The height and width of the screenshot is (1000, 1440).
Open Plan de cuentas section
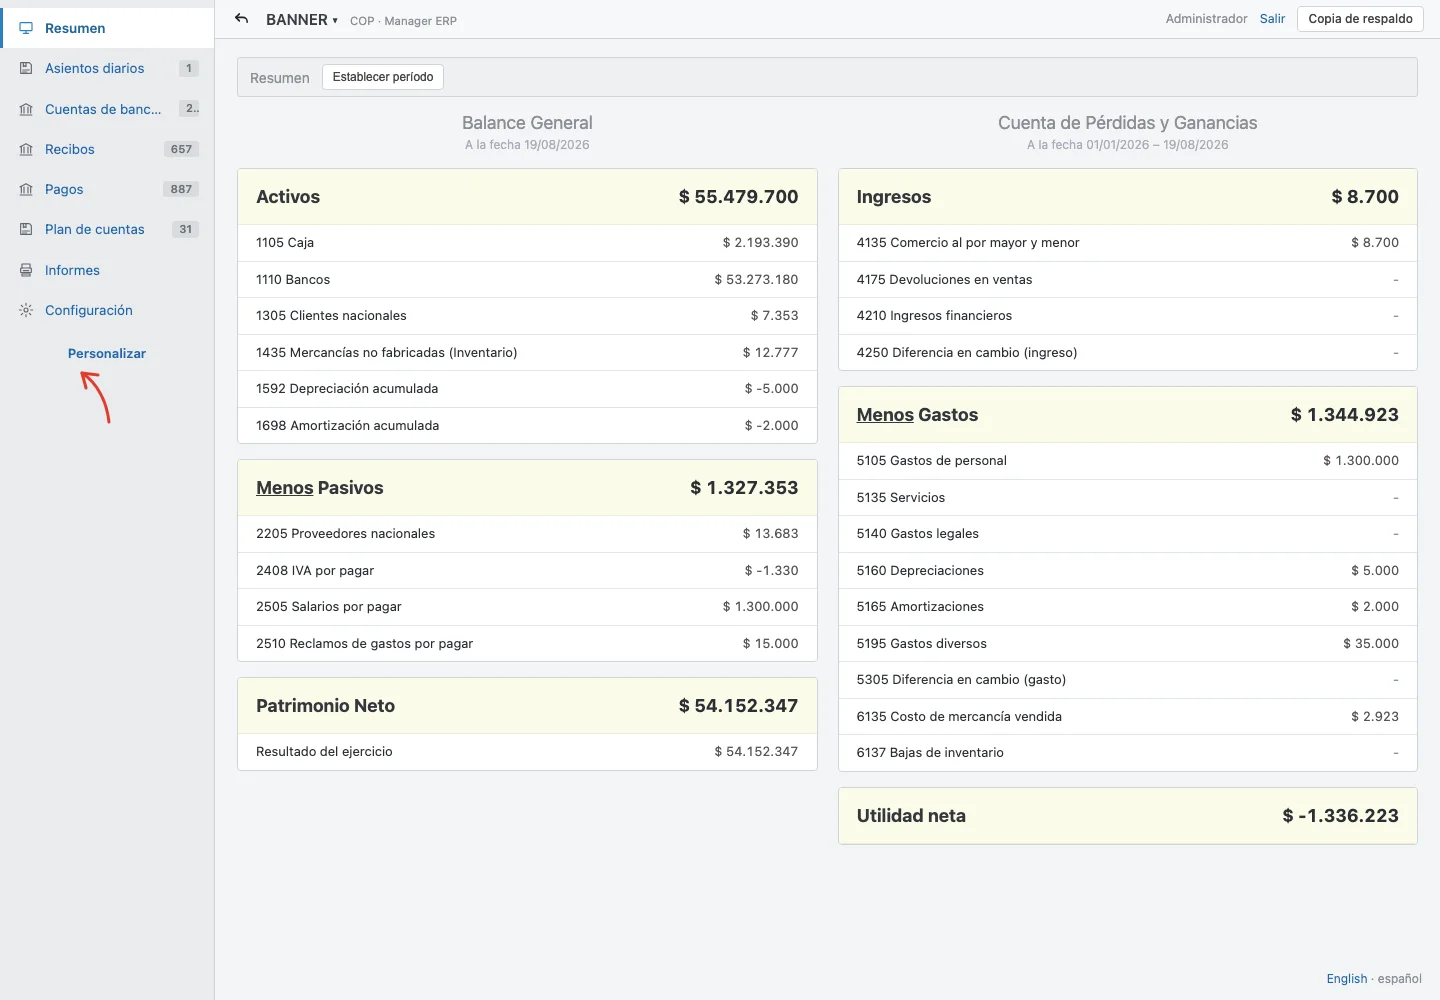click(107, 229)
